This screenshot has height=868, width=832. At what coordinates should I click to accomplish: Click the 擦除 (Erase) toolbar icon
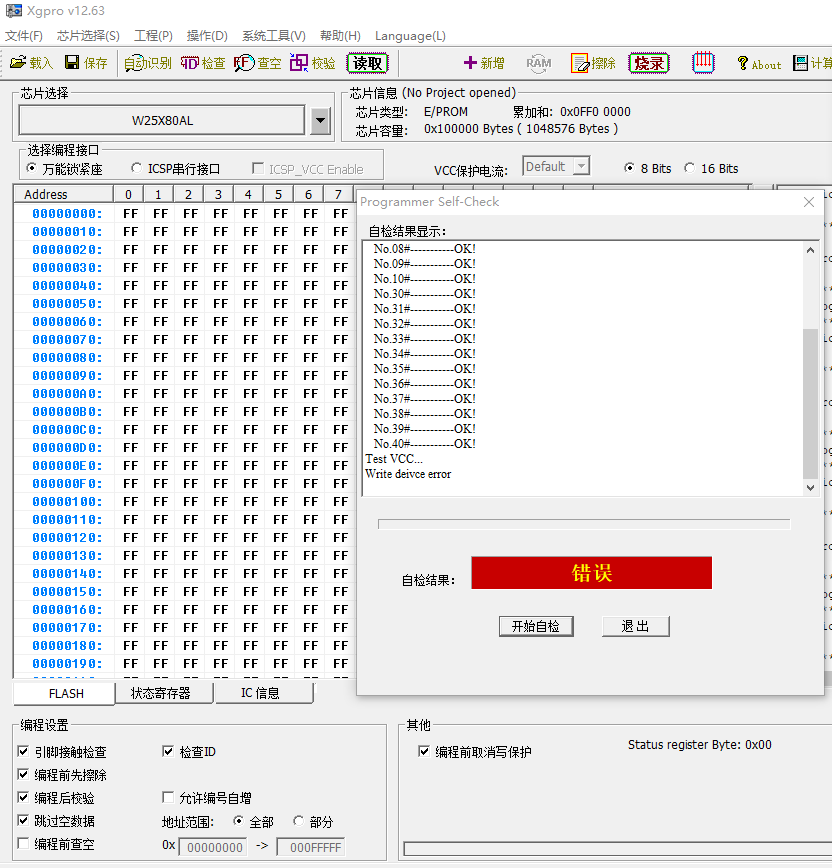pyautogui.click(x=593, y=63)
